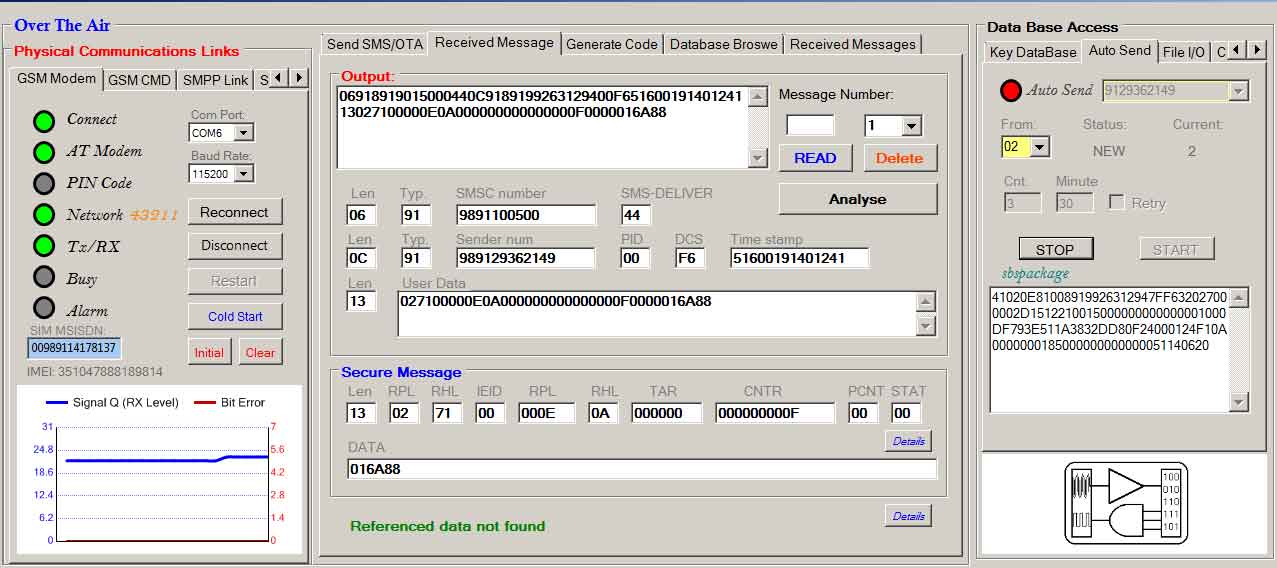
Task: Select the Received Message tab
Action: 494,42
